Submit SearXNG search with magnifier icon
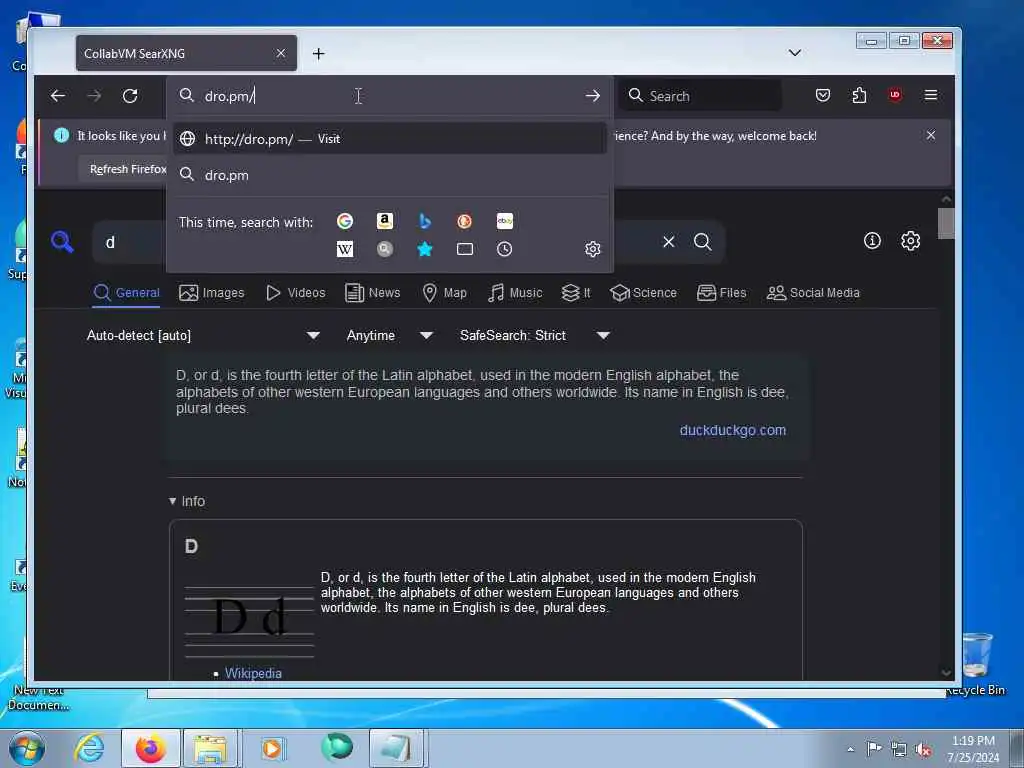 703,242
